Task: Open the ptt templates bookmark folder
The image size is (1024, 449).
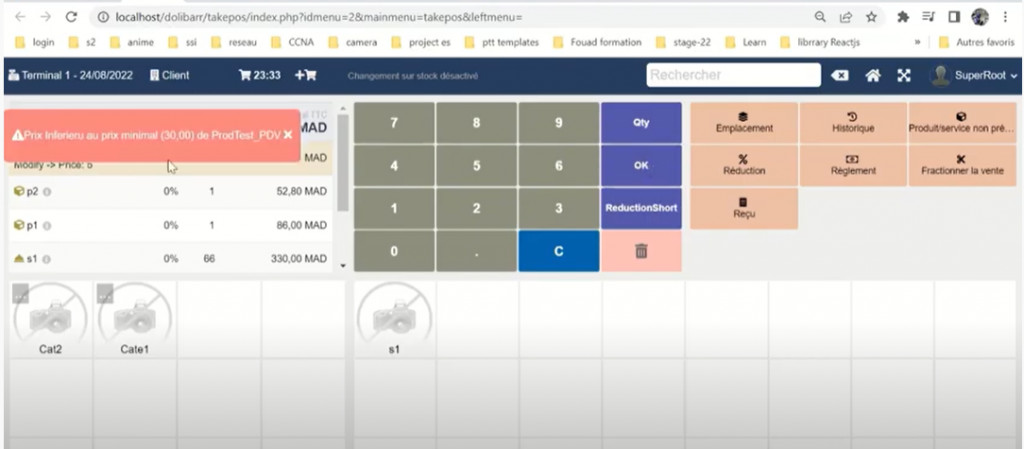Action: pyautogui.click(x=502, y=42)
